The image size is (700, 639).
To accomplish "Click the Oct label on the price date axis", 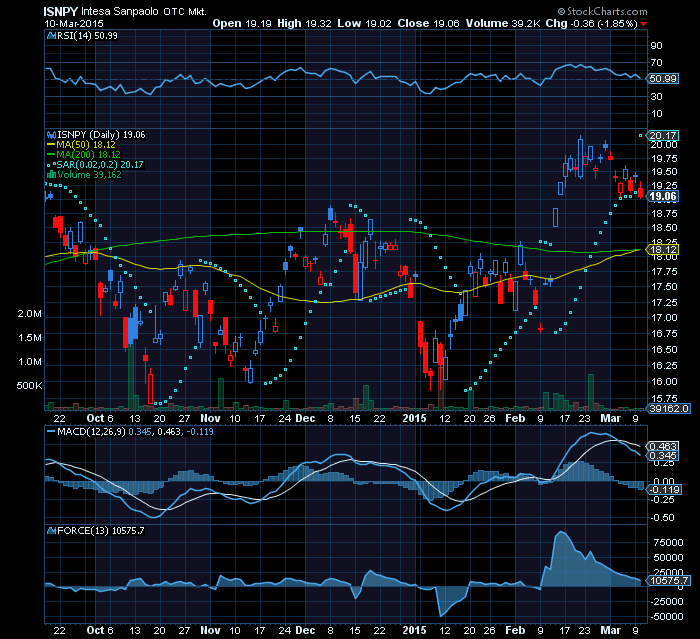I will 95,418.
